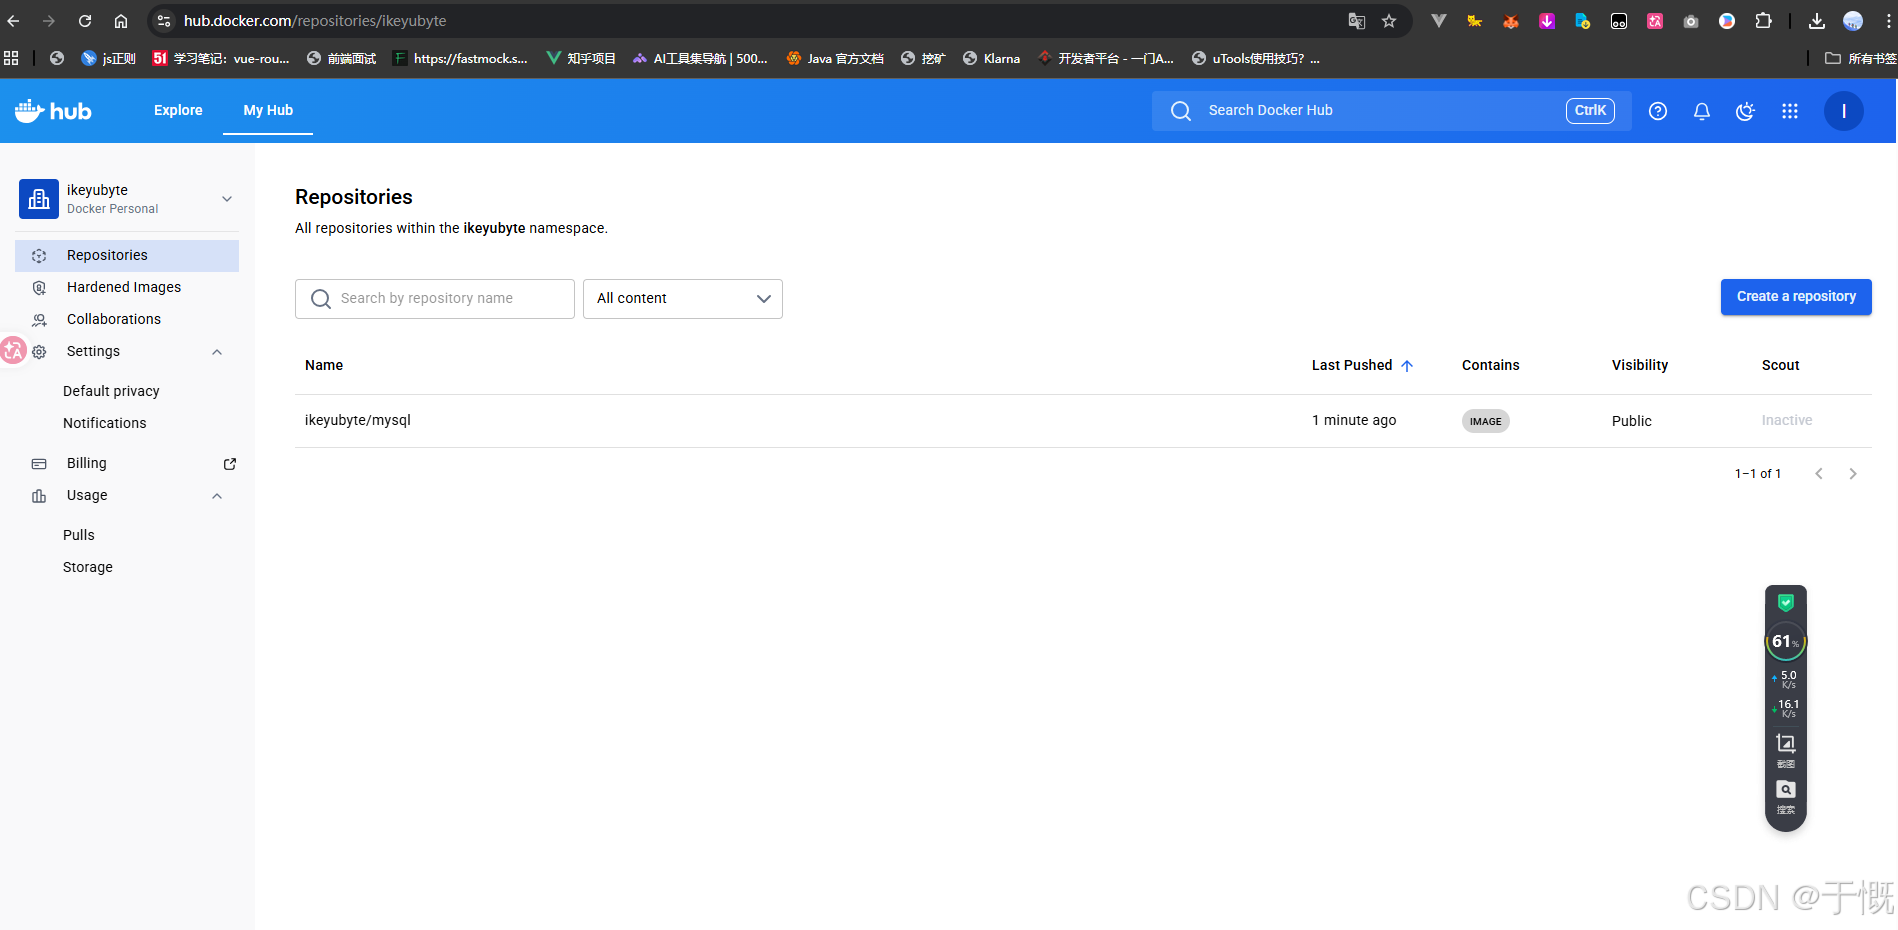Click the screenshot tool in floating widget

1786,750
